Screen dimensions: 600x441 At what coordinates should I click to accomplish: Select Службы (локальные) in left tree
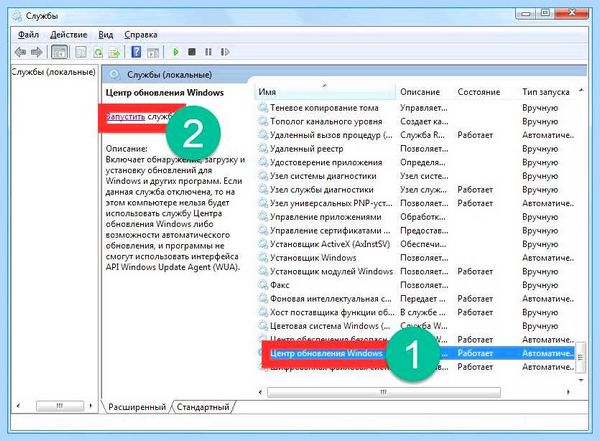coord(53,72)
